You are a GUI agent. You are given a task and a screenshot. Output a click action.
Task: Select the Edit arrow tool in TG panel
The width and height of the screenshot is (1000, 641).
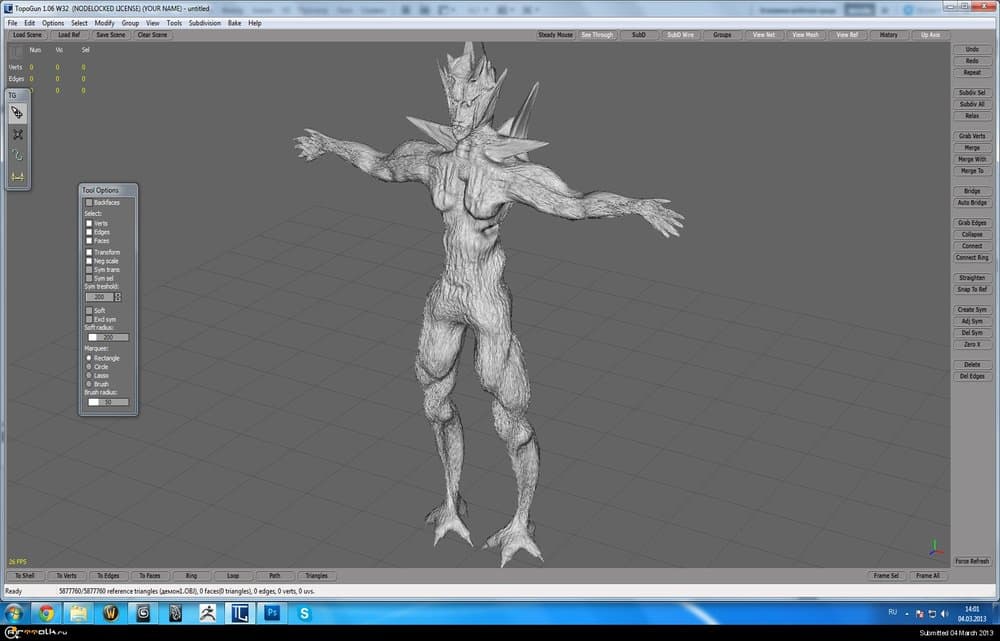17,113
